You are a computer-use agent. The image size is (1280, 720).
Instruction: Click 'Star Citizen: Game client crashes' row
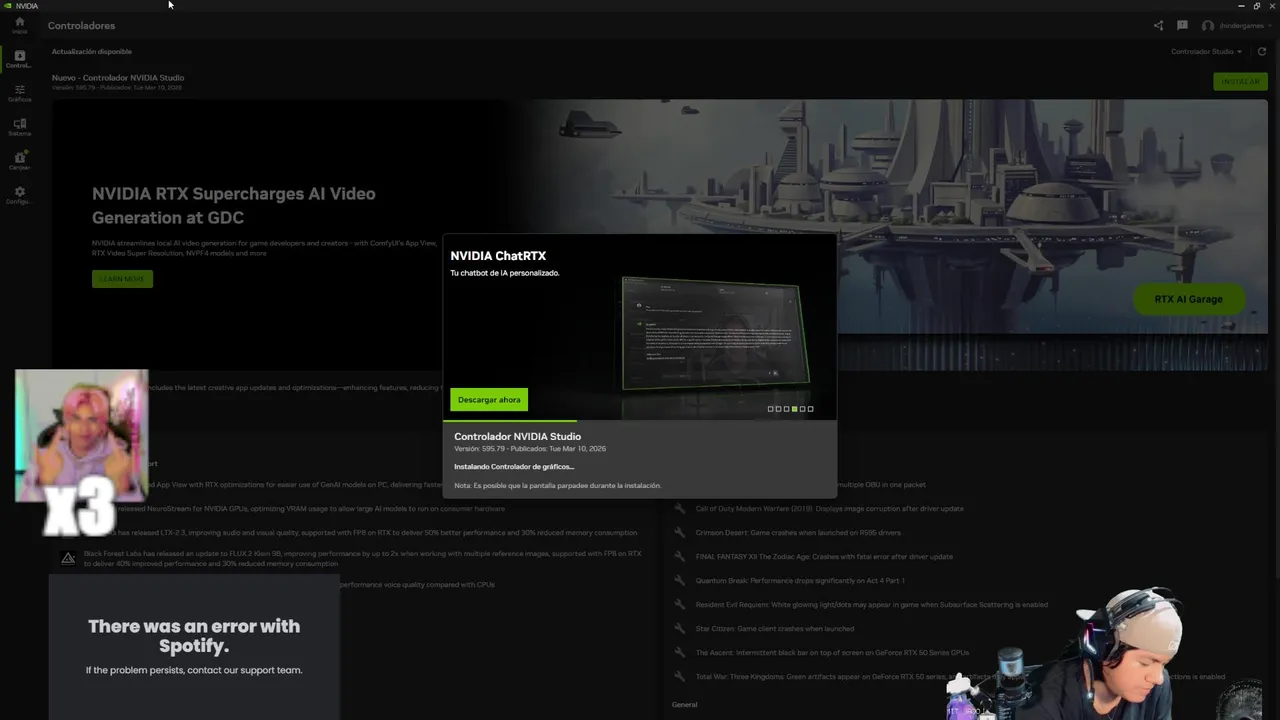775,628
